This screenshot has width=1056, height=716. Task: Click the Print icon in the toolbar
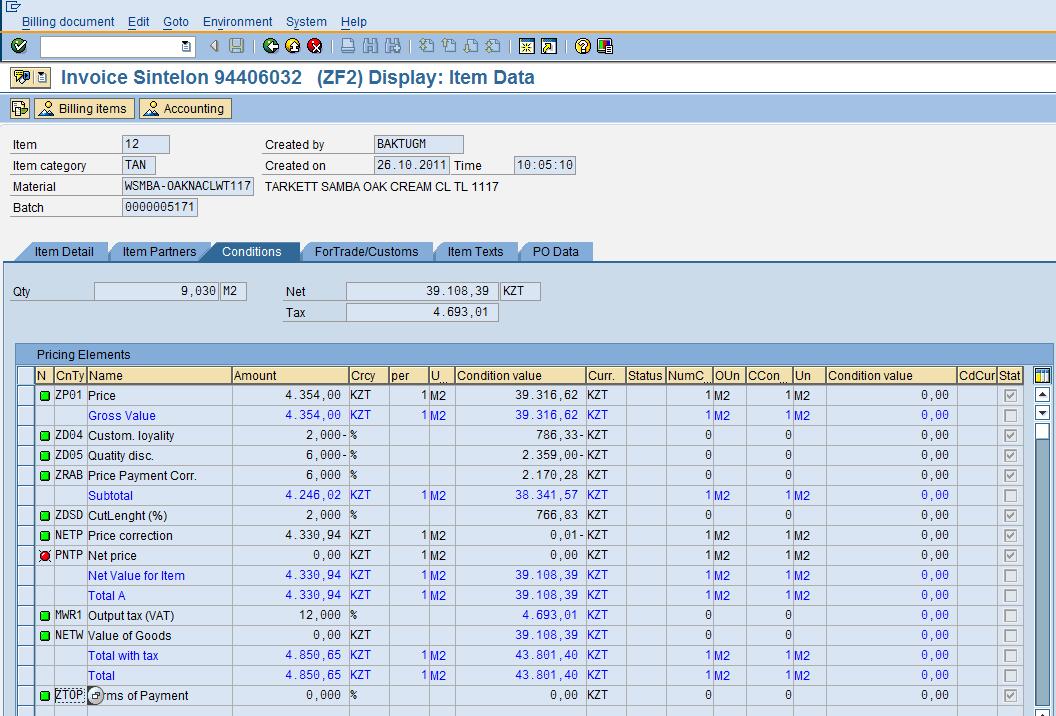[348, 46]
